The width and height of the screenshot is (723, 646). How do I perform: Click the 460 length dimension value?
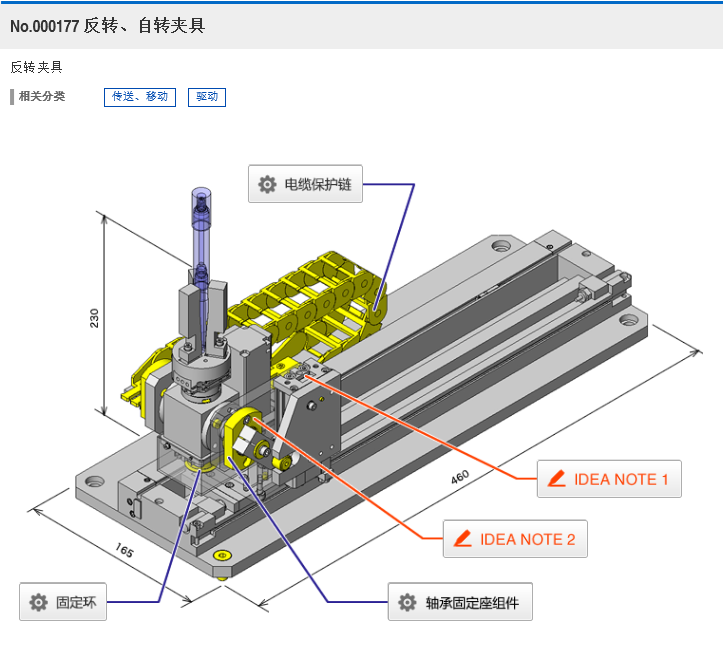coord(460,477)
